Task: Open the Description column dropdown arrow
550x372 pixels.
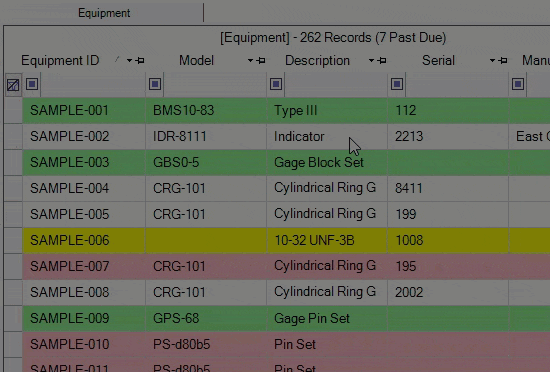Action: [371, 61]
